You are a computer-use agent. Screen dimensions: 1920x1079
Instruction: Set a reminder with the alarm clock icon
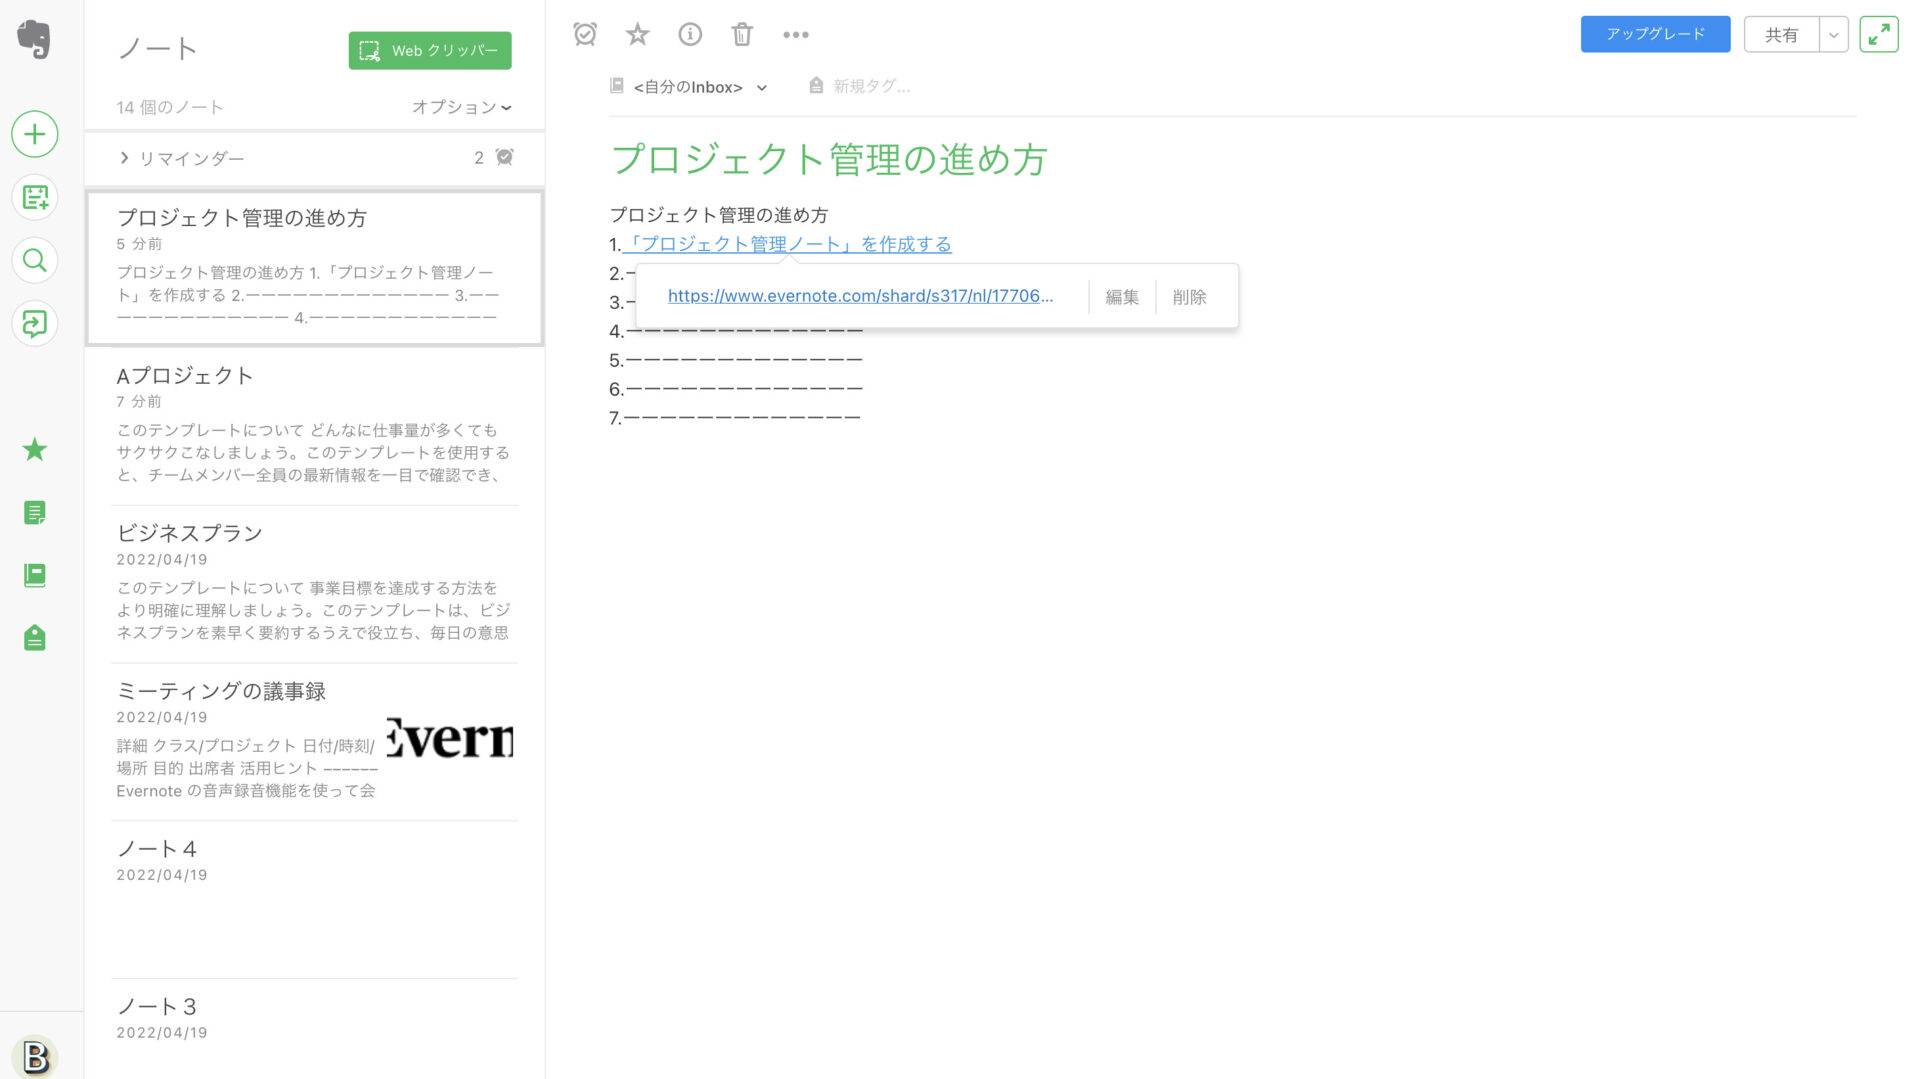(x=585, y=33)
